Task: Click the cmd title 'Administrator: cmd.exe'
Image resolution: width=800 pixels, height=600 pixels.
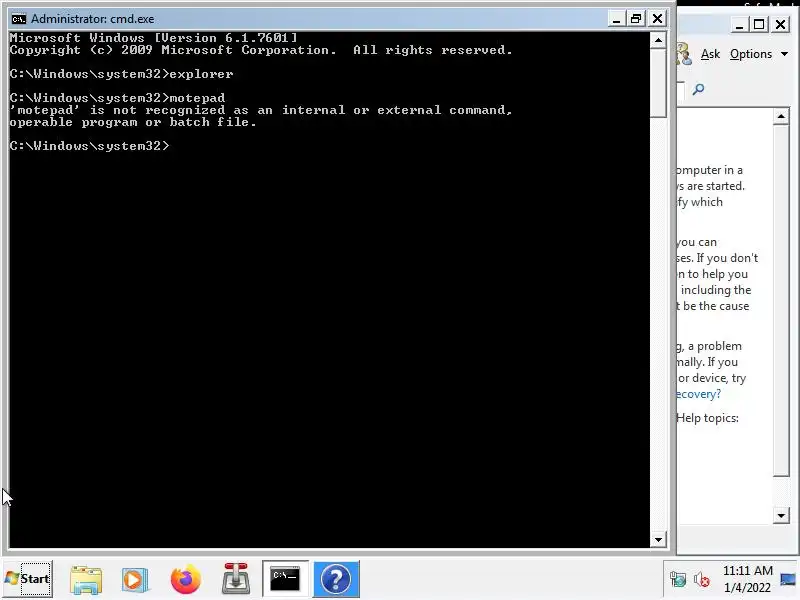Action: tap(92, 19)
